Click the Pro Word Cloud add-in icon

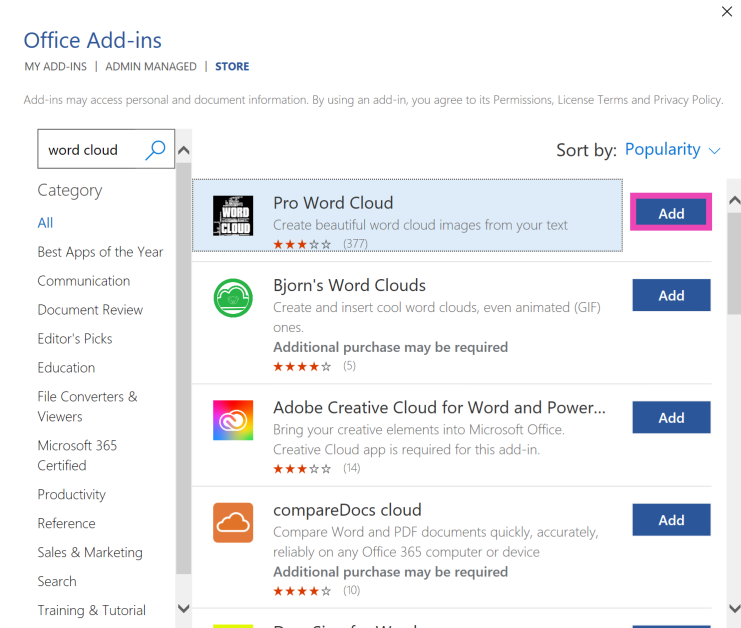point(233,215)
